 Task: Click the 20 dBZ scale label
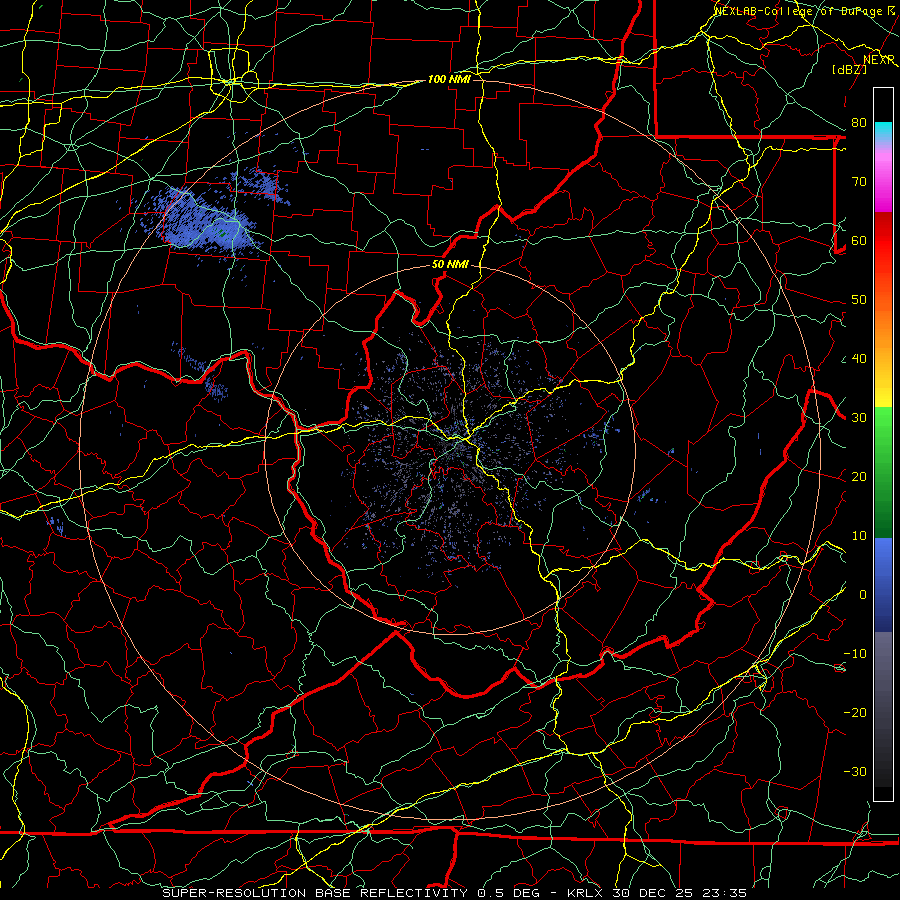[x=859, y=477]
